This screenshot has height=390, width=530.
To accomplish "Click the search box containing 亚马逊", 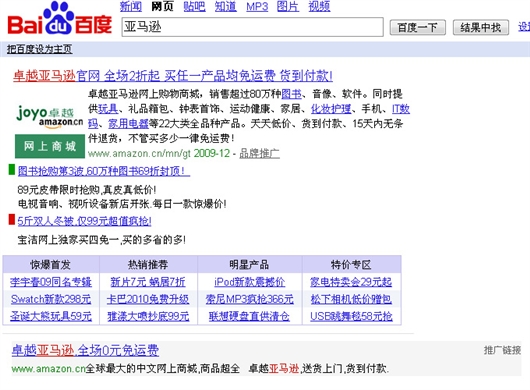I will tap(252, 27).
